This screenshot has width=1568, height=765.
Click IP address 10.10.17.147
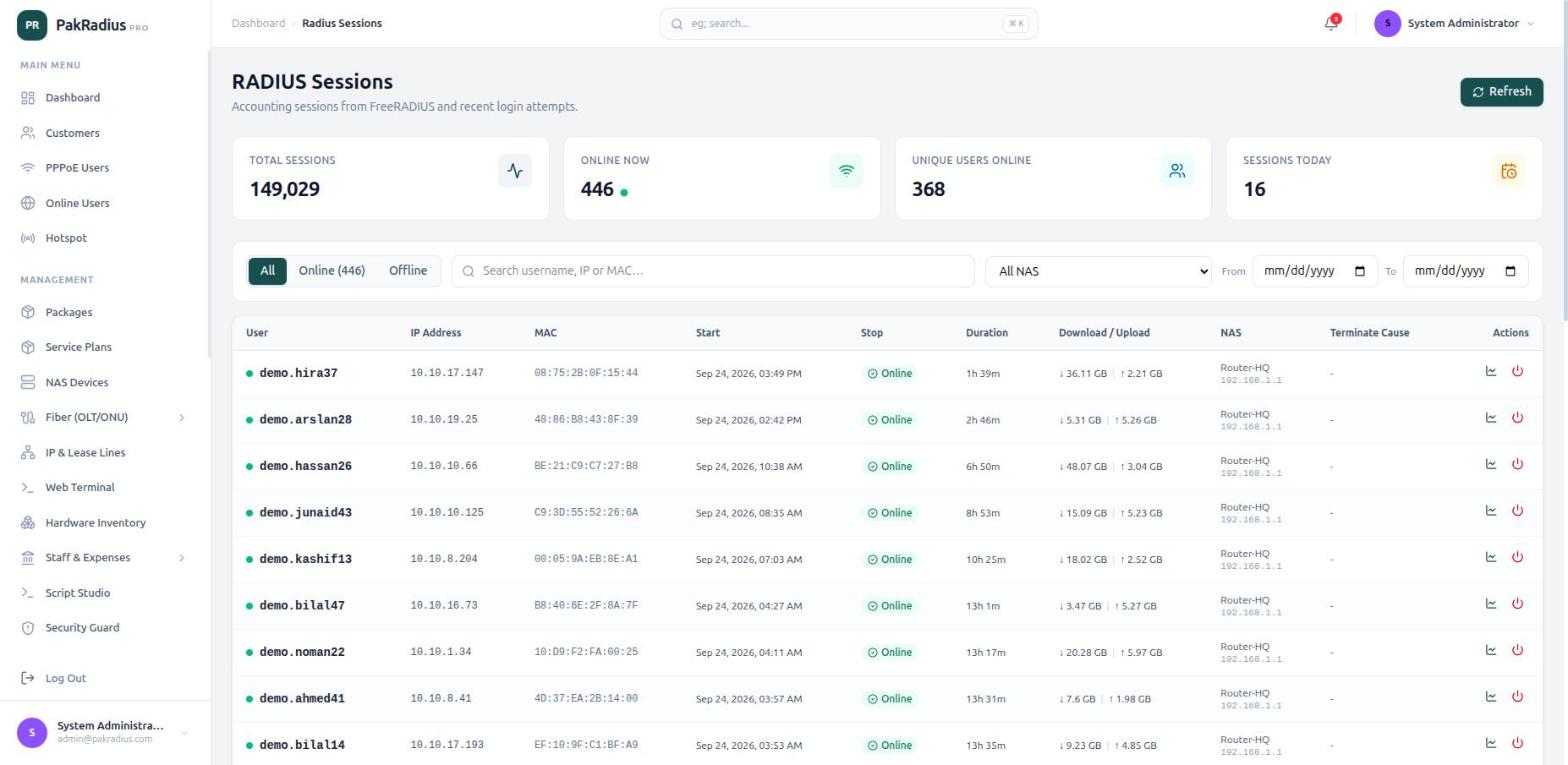446,373
